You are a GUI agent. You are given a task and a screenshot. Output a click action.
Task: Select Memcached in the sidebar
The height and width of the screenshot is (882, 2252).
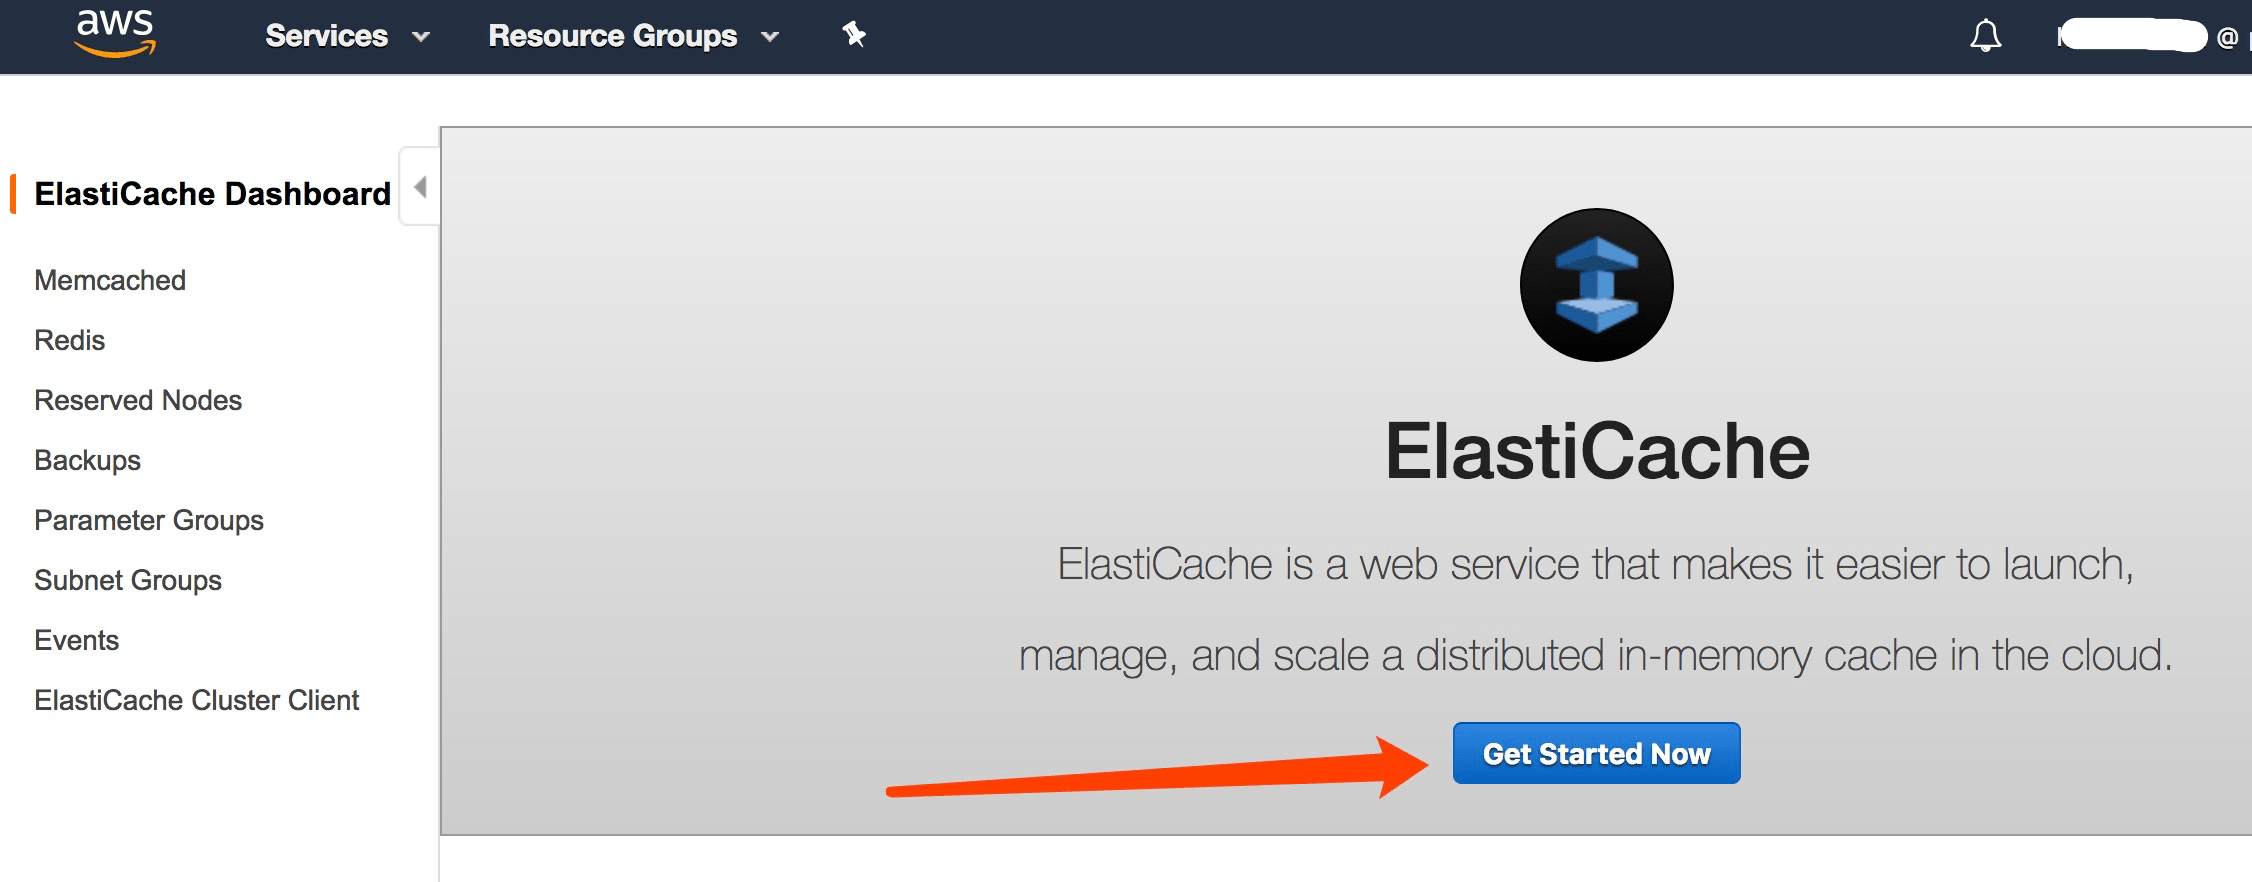[109, 280]
